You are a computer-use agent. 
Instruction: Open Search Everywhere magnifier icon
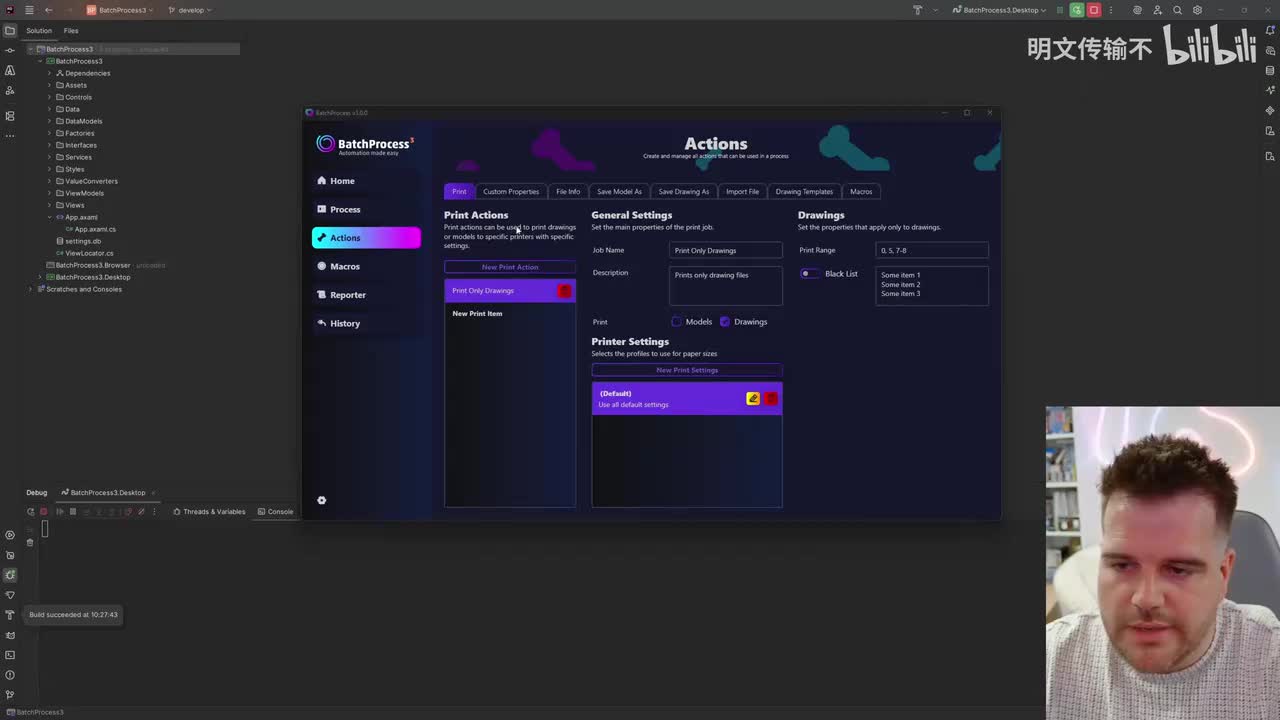[1177, 10]
